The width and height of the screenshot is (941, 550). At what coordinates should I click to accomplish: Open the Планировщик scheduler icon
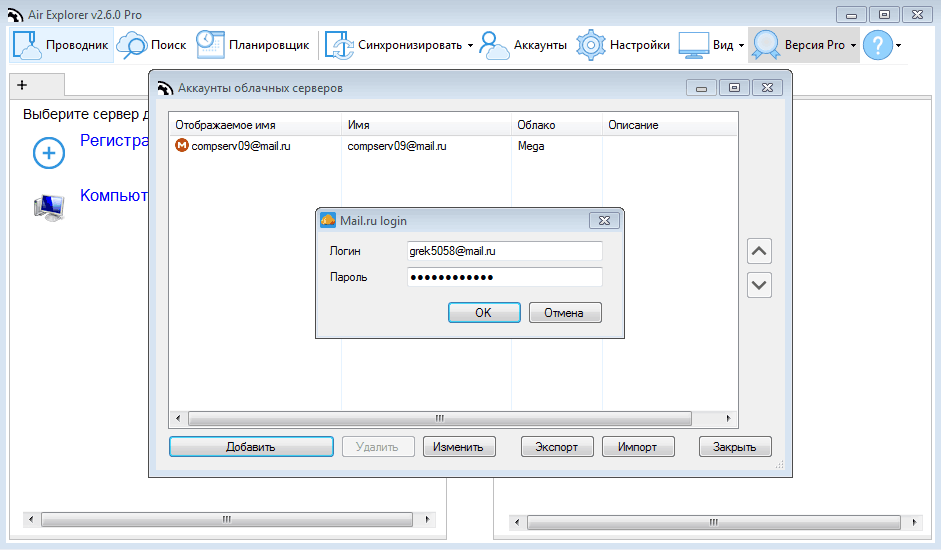pyautogui.click(x=210, y=45)
